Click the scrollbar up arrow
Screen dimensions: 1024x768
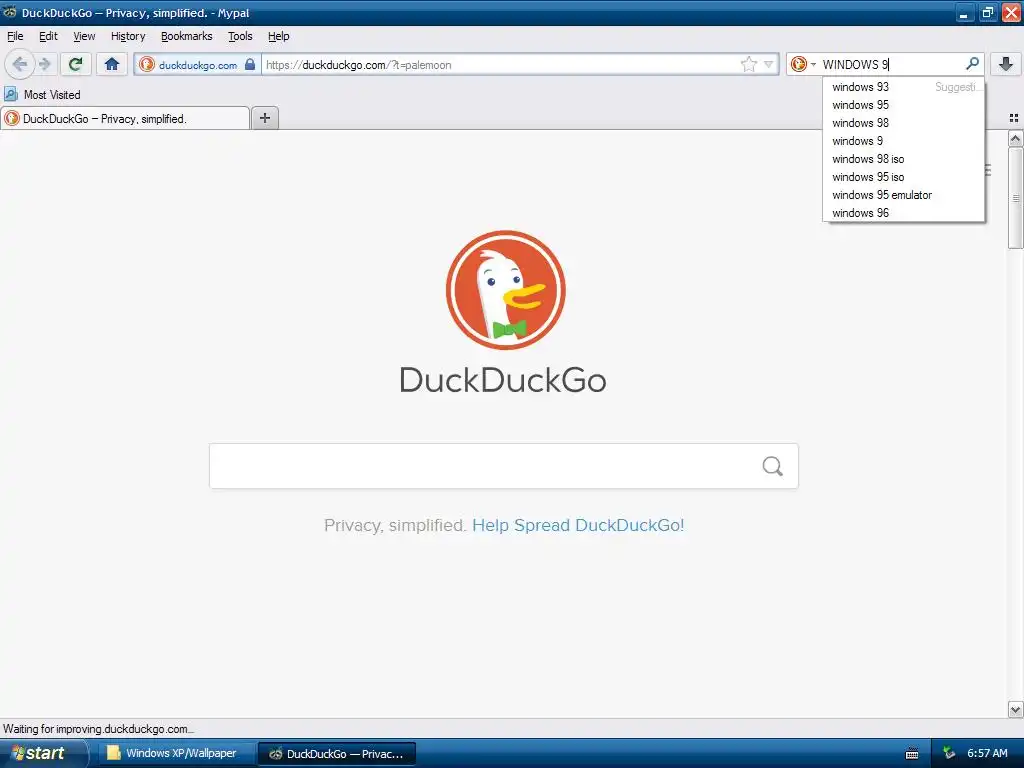(x=1015, y=138)
